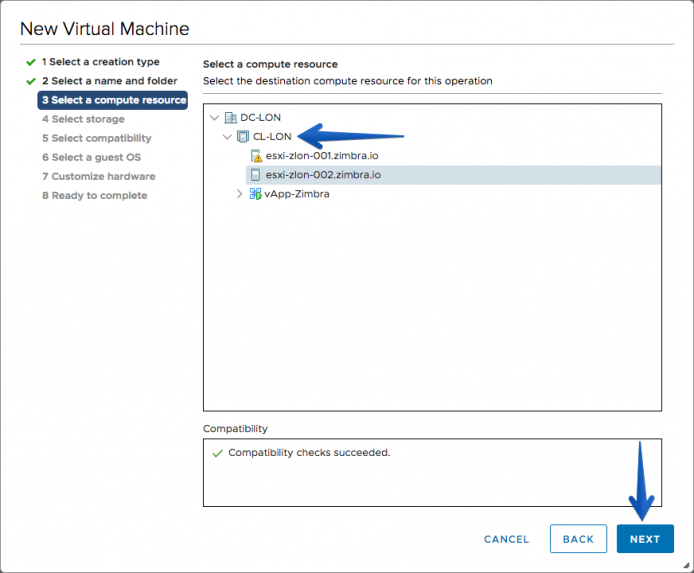The image size is (694, 573).
Task: Cancel the New Virtual Machine wizard
Action: pyautogui.click(x=506, y=539)
